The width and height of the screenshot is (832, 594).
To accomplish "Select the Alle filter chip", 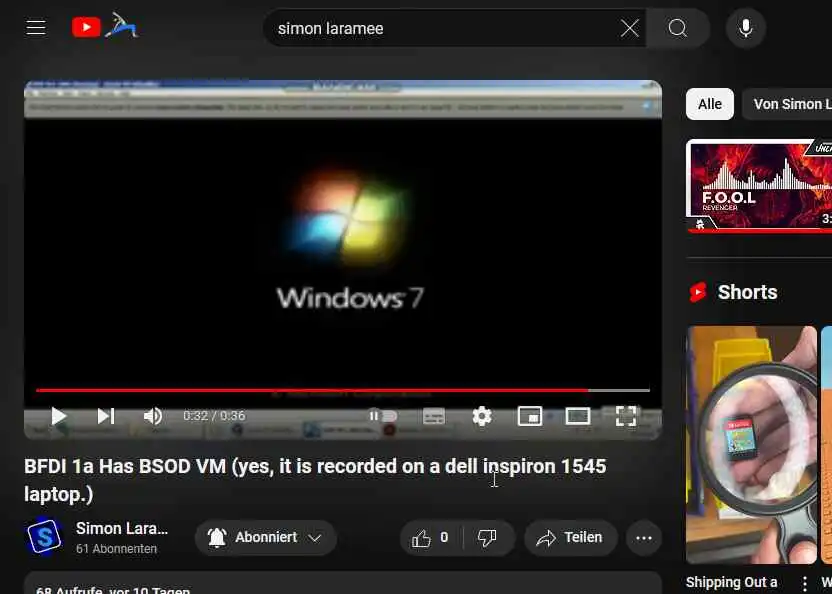I will click(x=709, y=104).
